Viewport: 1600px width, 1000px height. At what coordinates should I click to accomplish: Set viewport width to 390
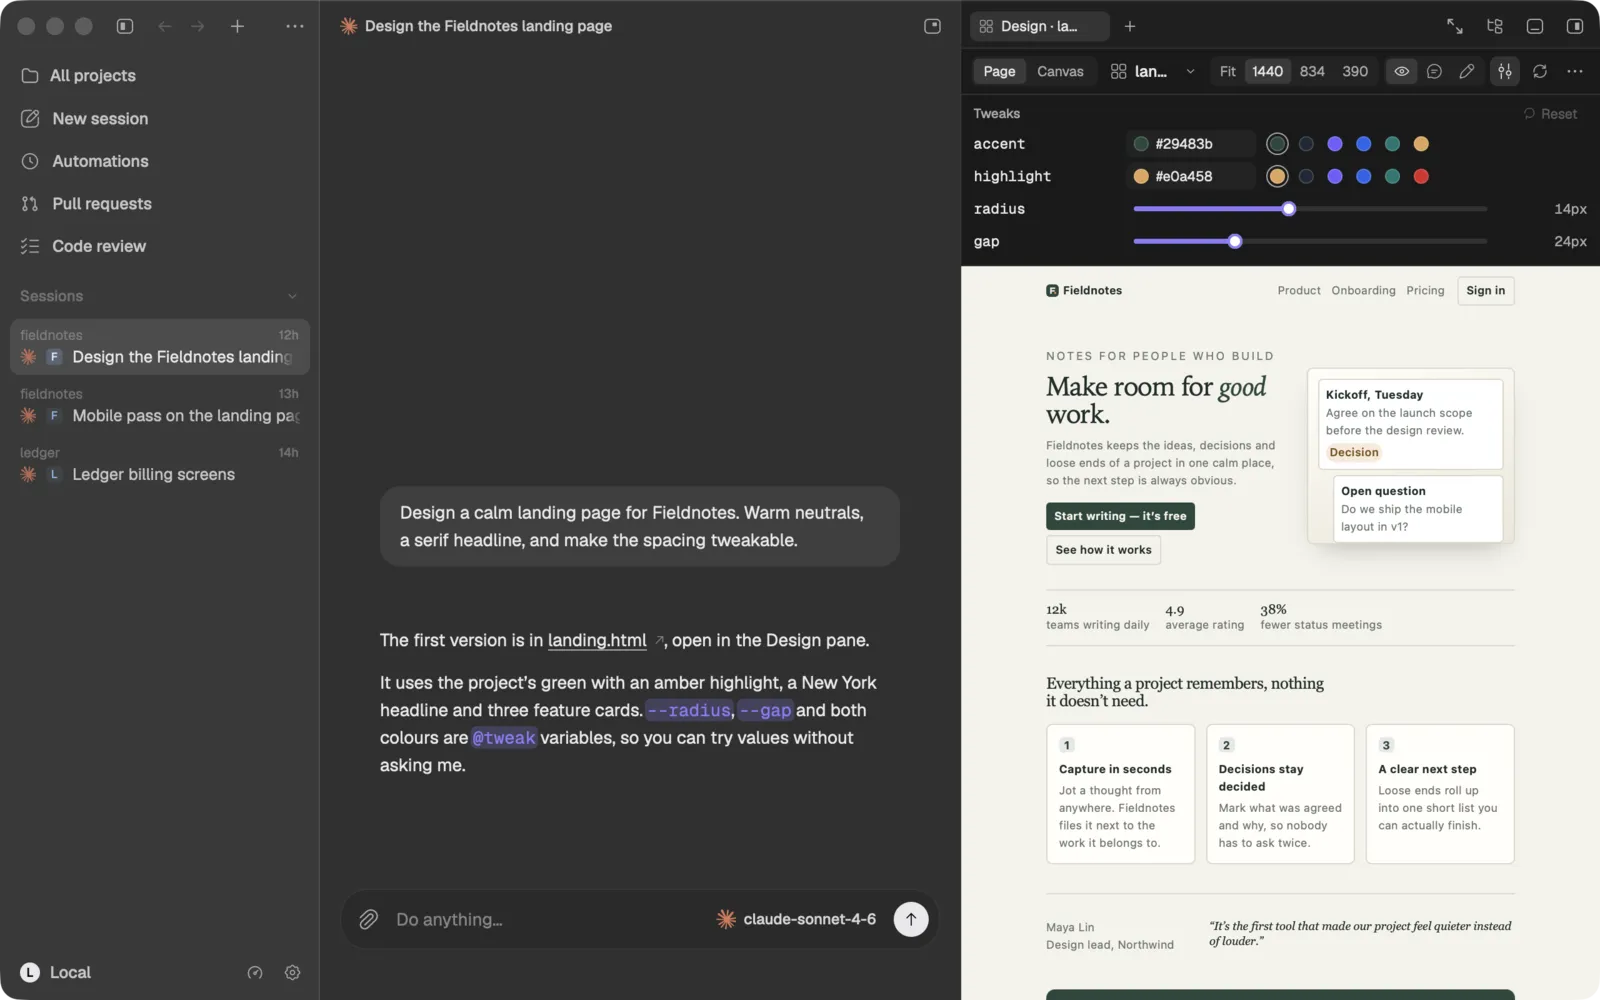pos(1355,71)
